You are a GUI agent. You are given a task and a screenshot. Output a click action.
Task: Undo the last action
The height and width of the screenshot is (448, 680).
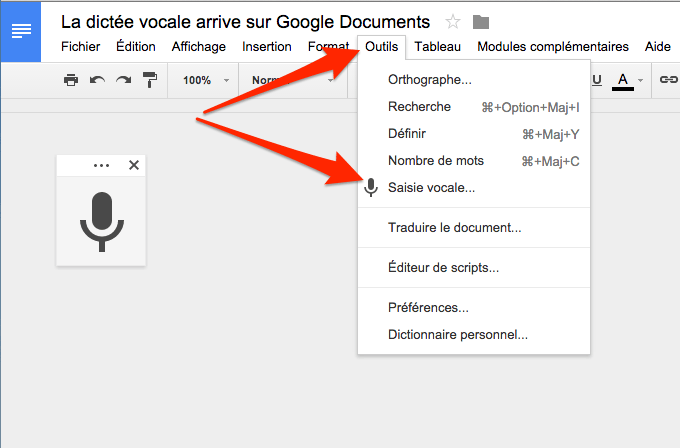point(97,80)
